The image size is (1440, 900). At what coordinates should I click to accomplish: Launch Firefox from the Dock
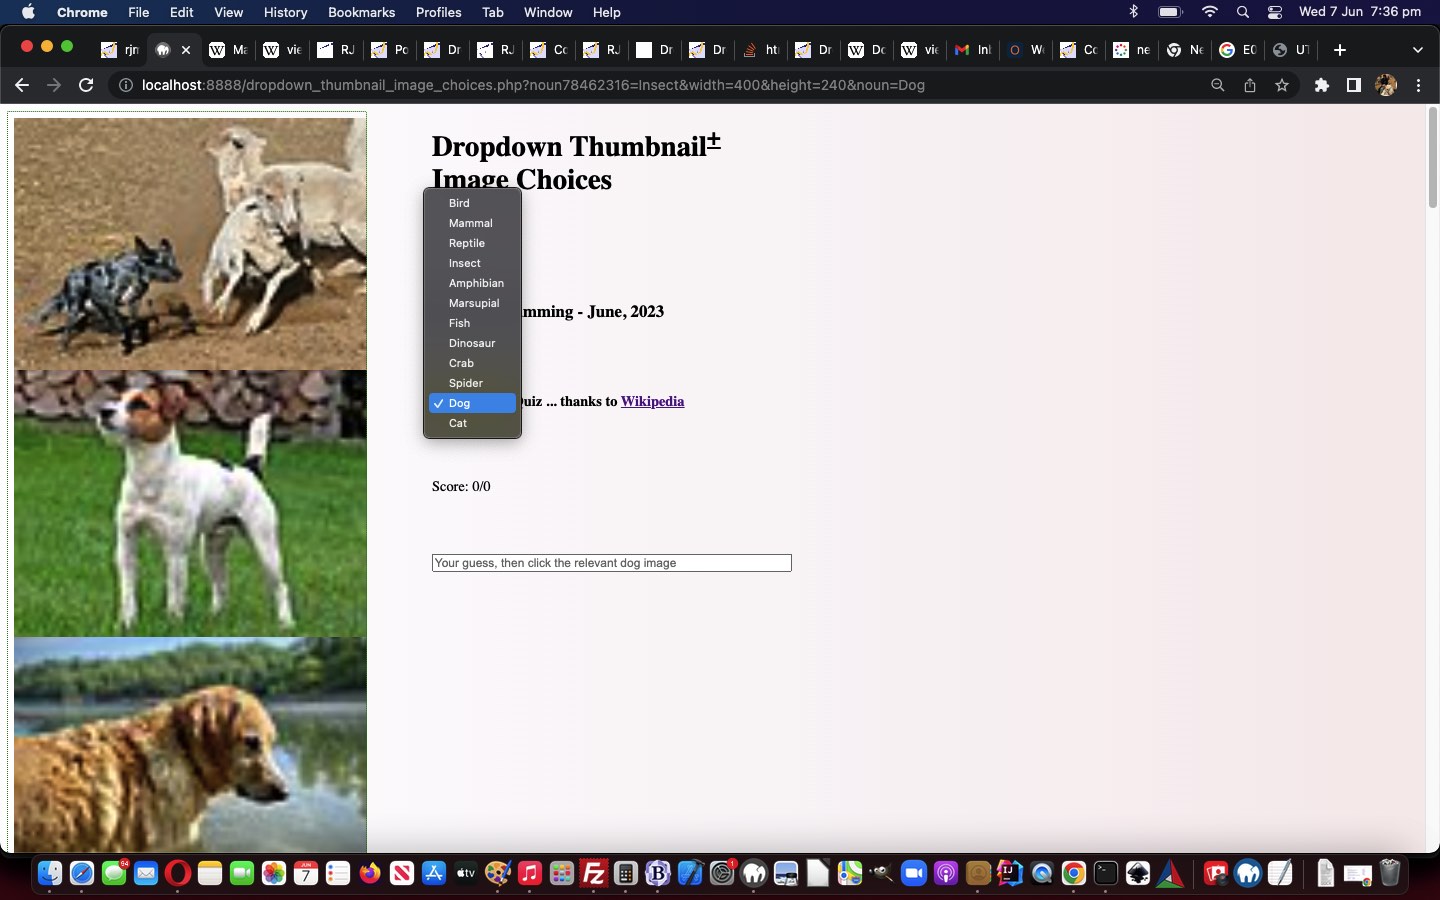(370, 873)
